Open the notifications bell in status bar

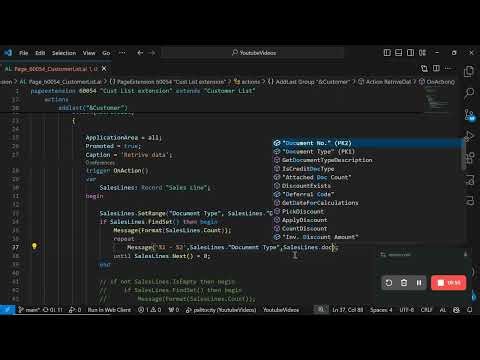470,310
